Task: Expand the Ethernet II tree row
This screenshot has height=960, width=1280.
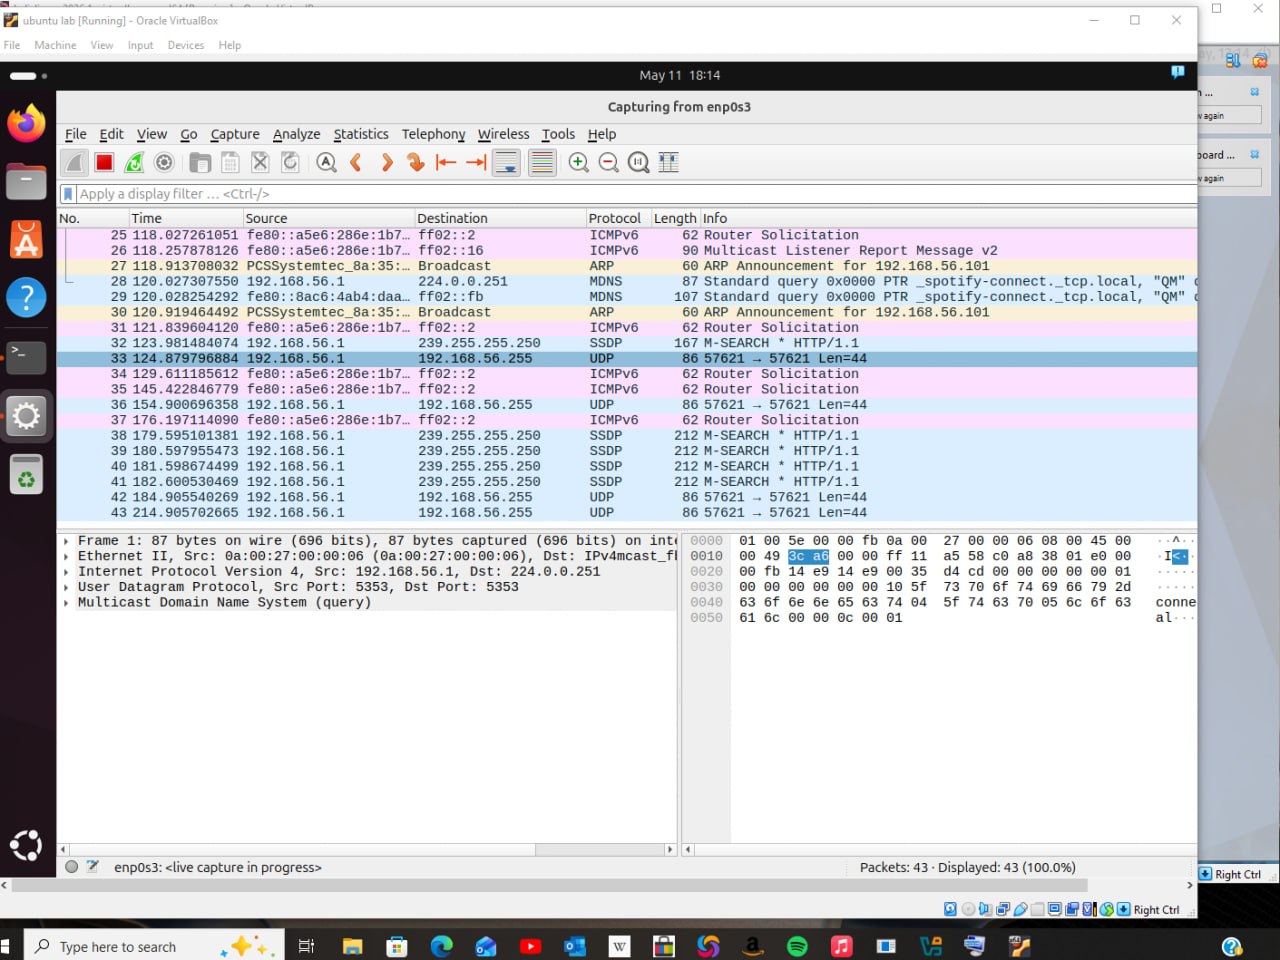Action: (x=66, y=556)
